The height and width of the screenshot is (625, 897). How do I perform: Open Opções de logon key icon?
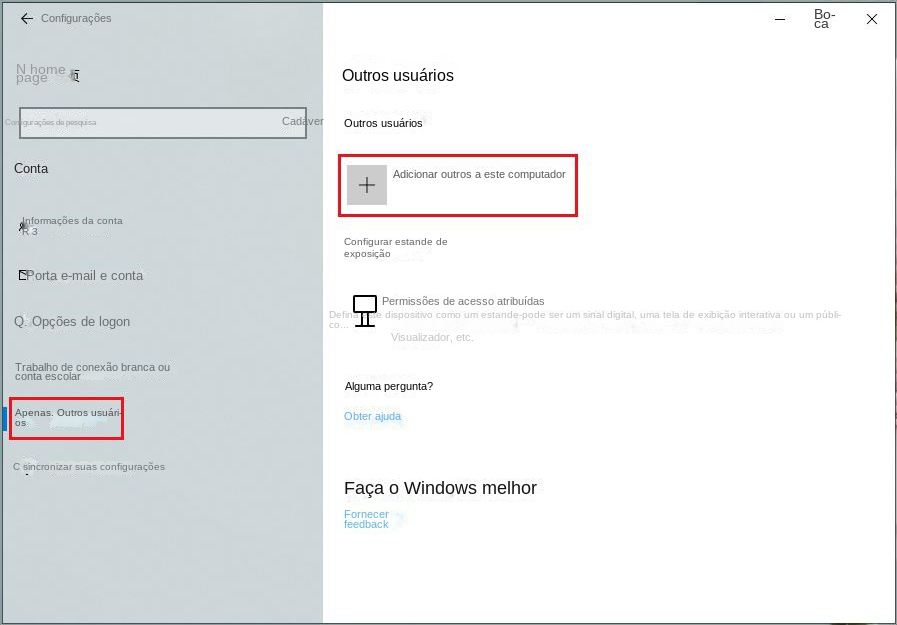click(19, 322)
